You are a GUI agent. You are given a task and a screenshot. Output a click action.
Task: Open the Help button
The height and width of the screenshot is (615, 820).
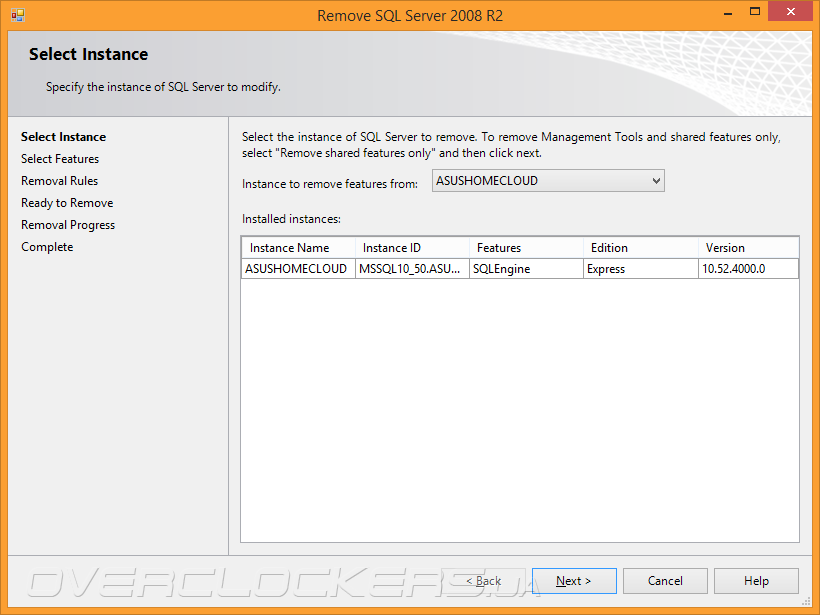(x=756, y=581)
